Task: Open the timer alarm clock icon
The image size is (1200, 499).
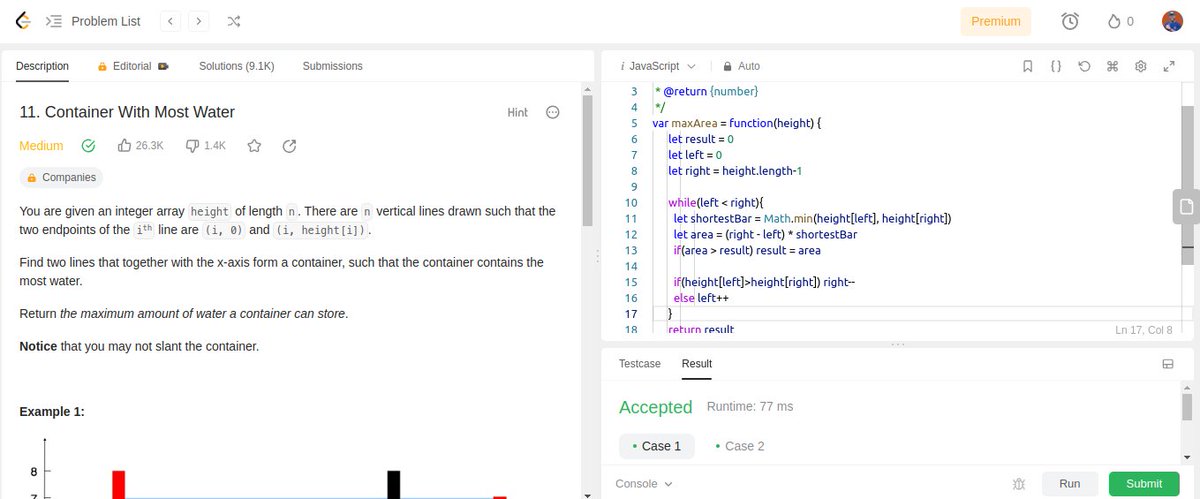Action: click(x=1070, y=21)
